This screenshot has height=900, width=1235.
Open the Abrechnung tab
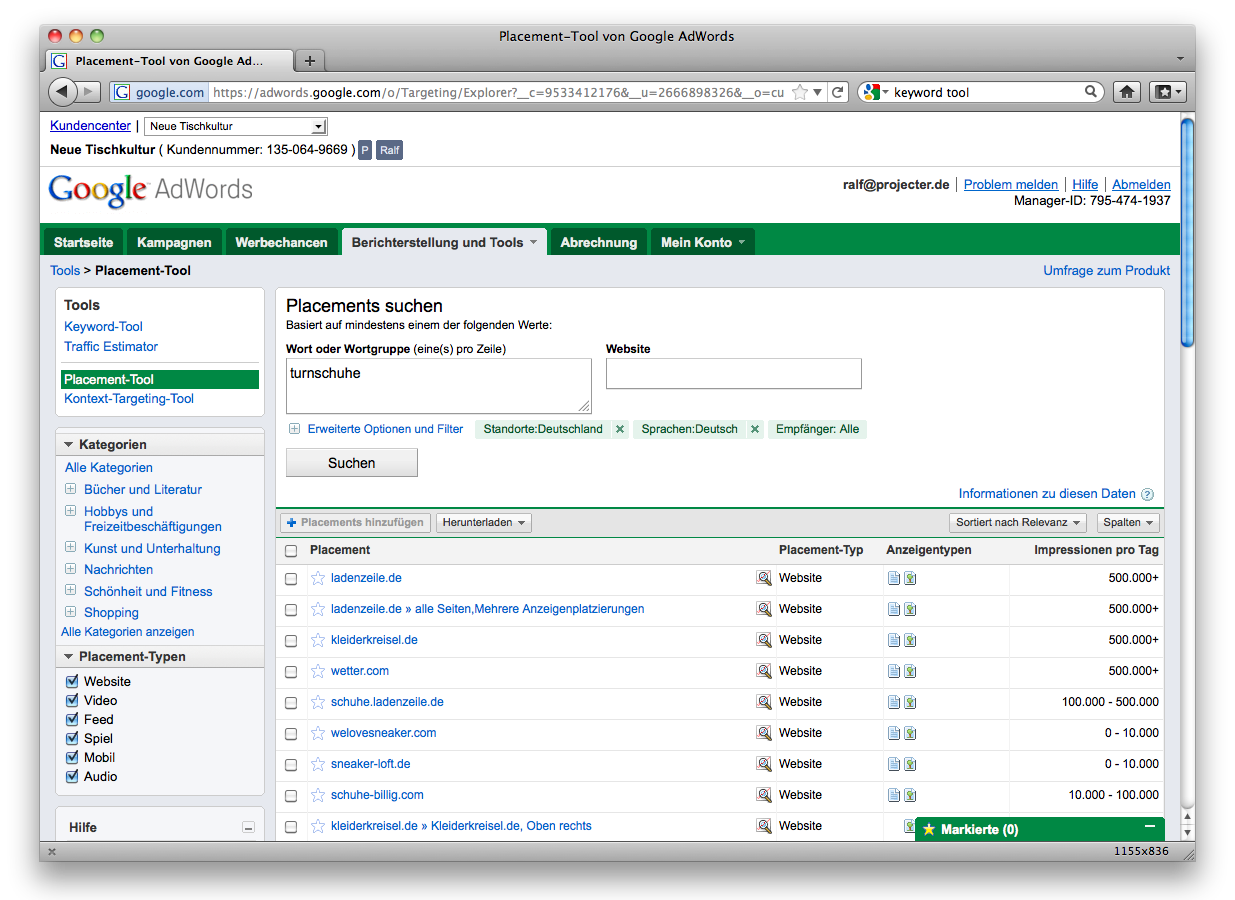(599, 242)
